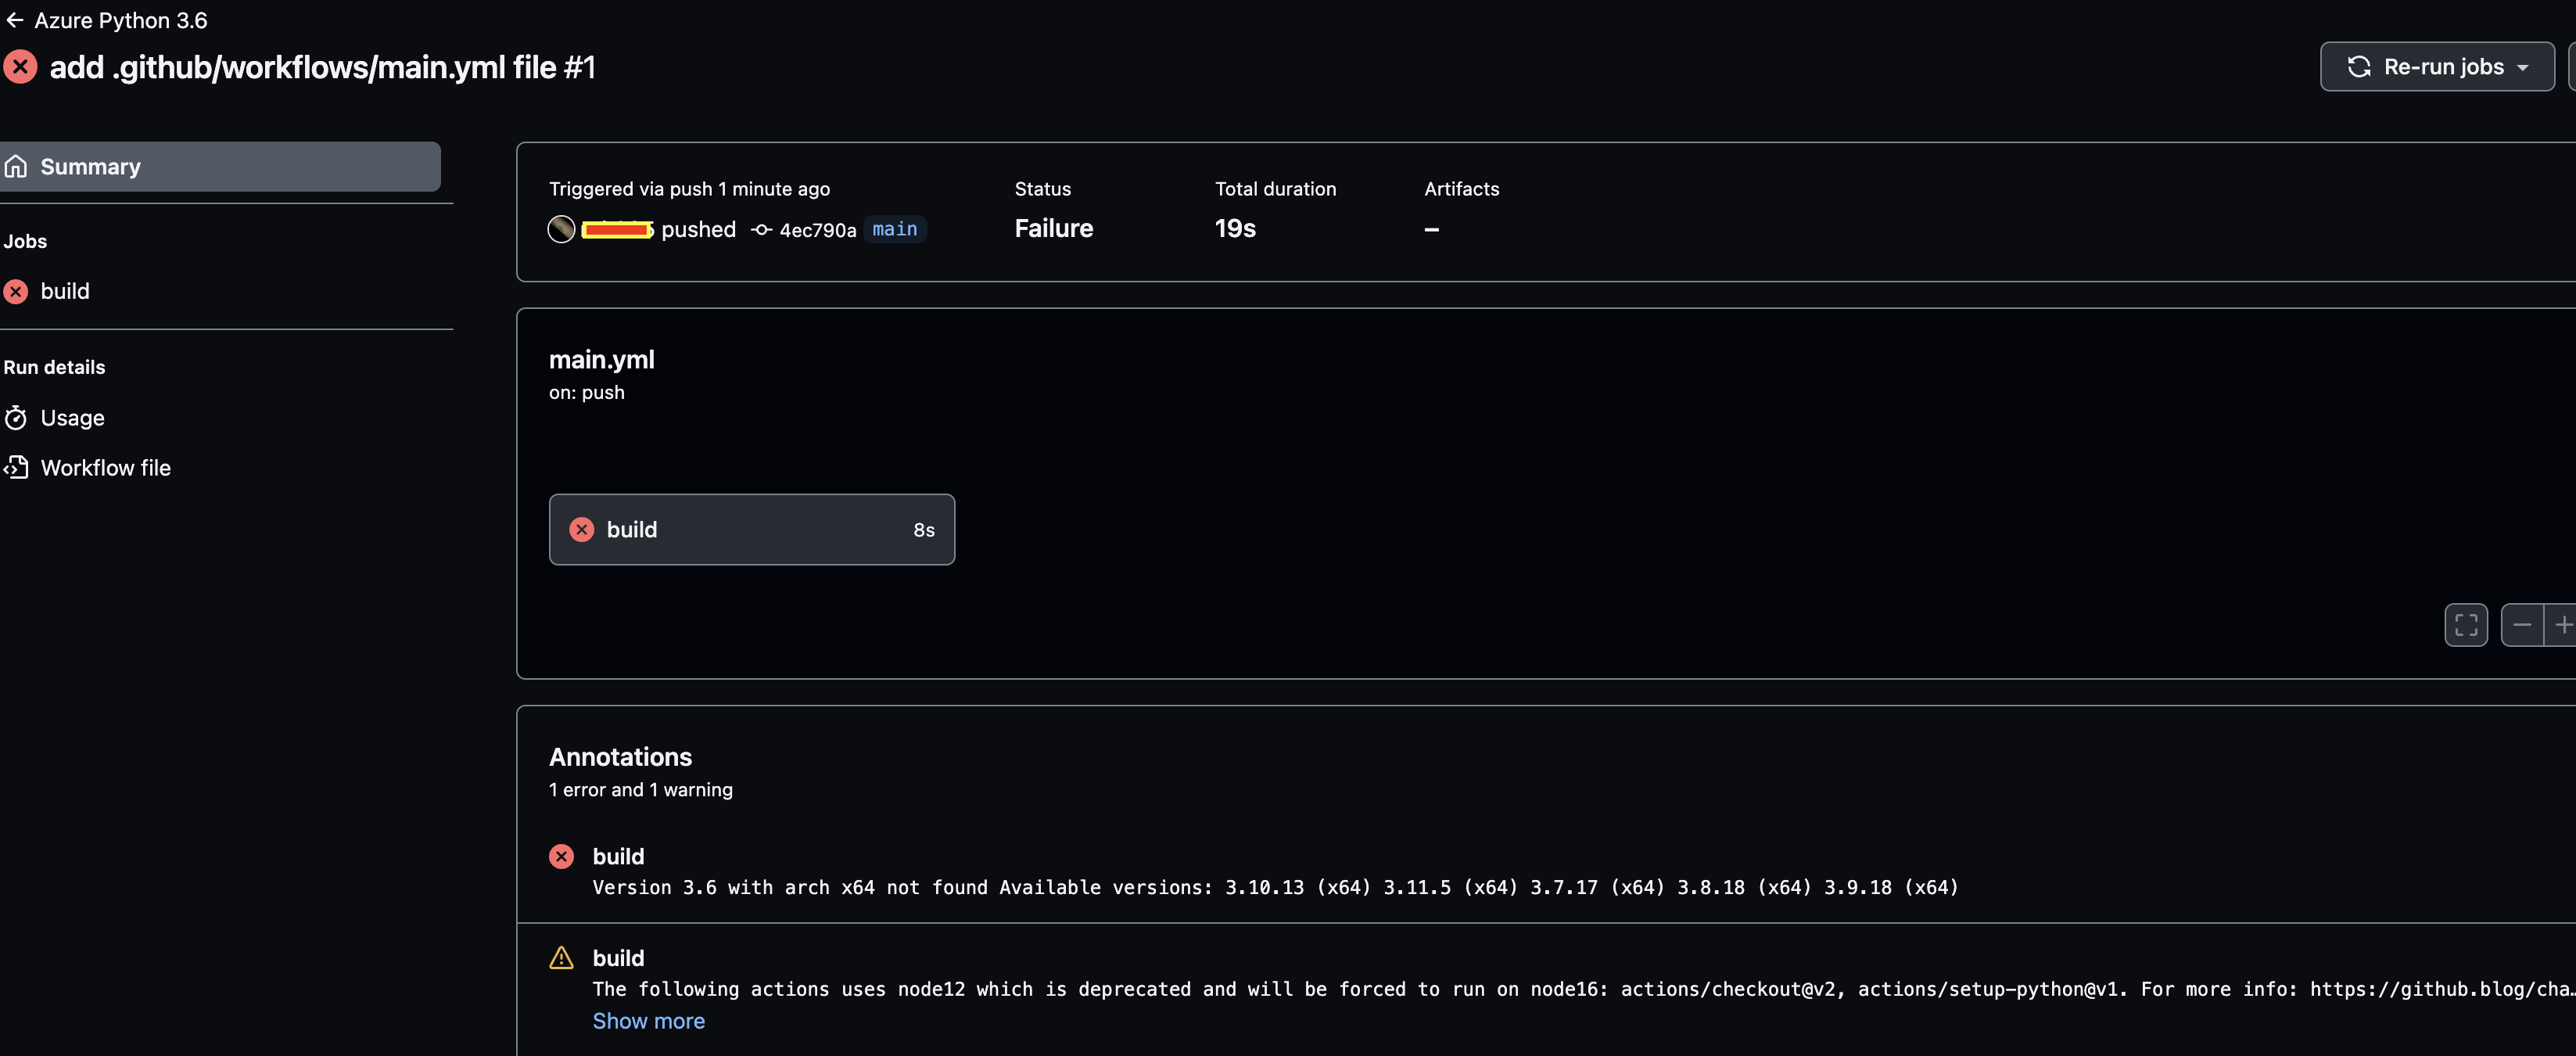Open Summary in the sidebar

point(90,167)
